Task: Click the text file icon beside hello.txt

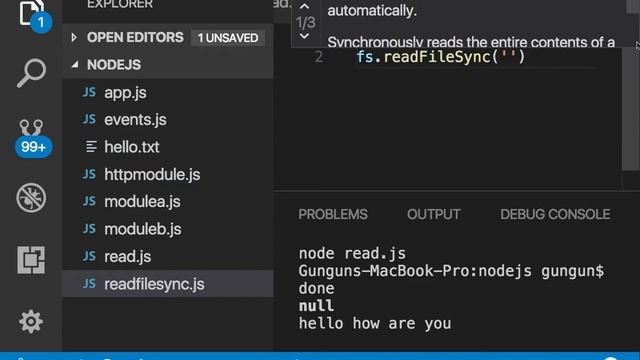Action: (91, 147)
